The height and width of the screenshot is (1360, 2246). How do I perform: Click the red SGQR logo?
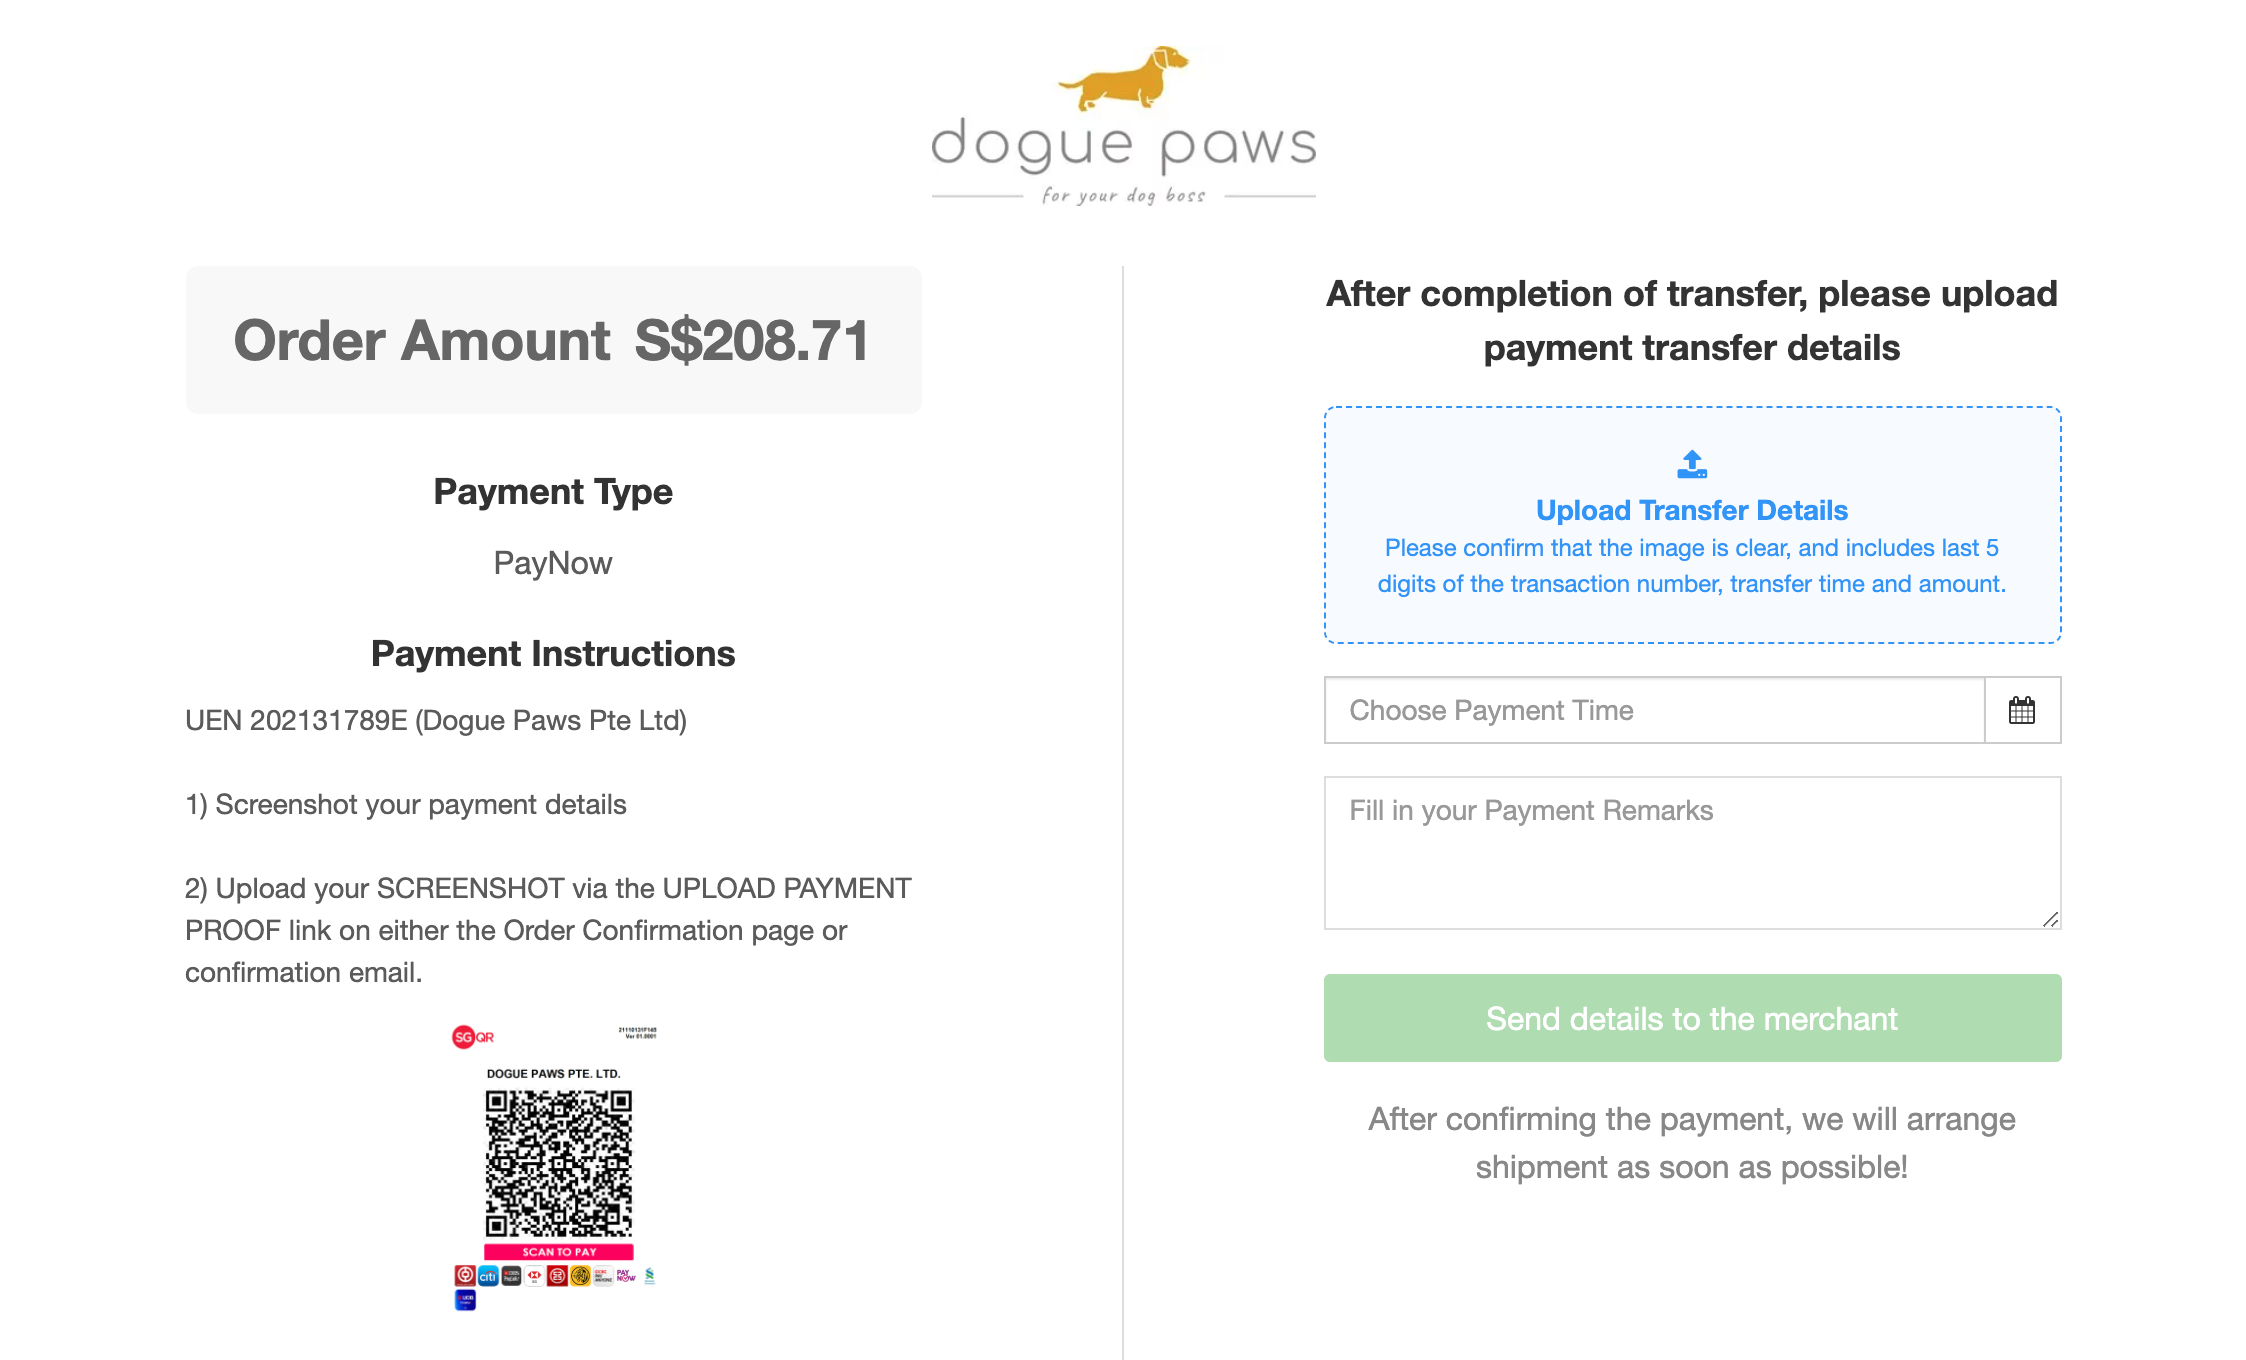(x=473, y=1037)
